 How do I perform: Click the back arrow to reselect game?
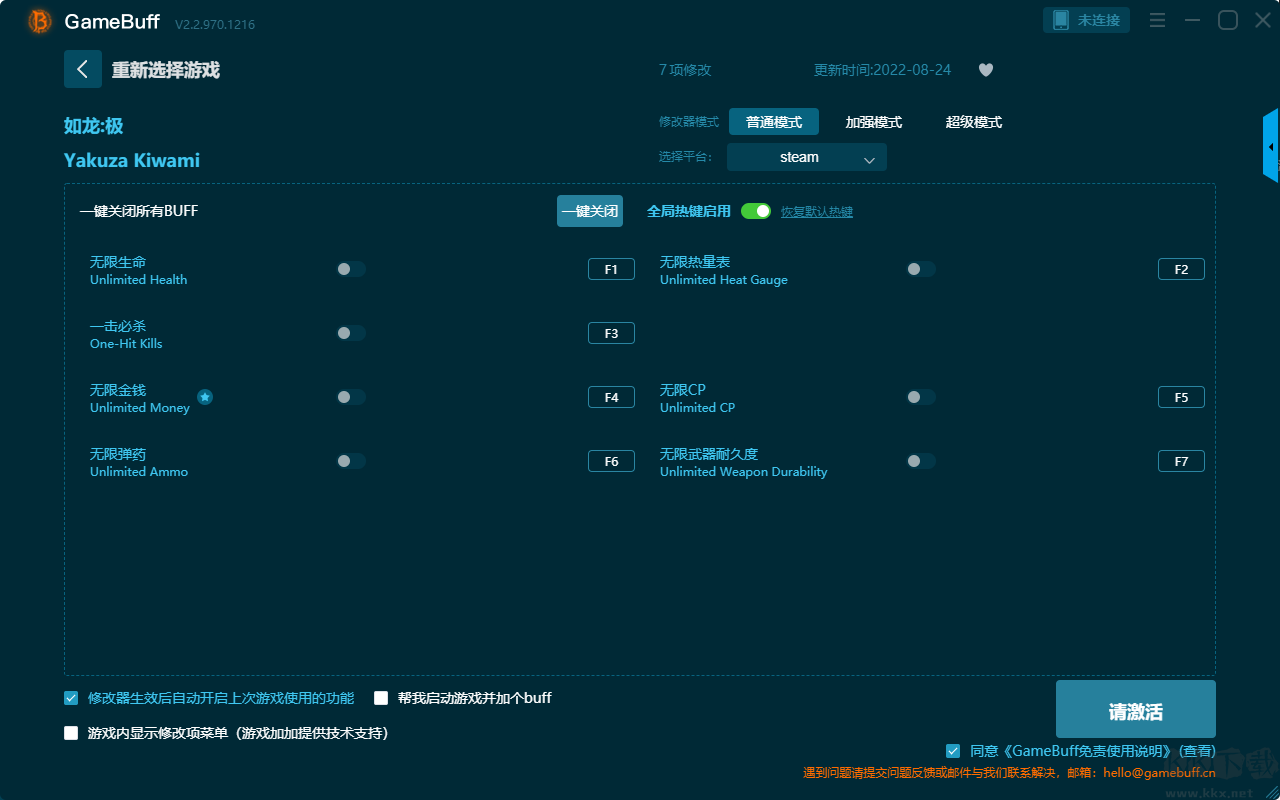(83, 69)
